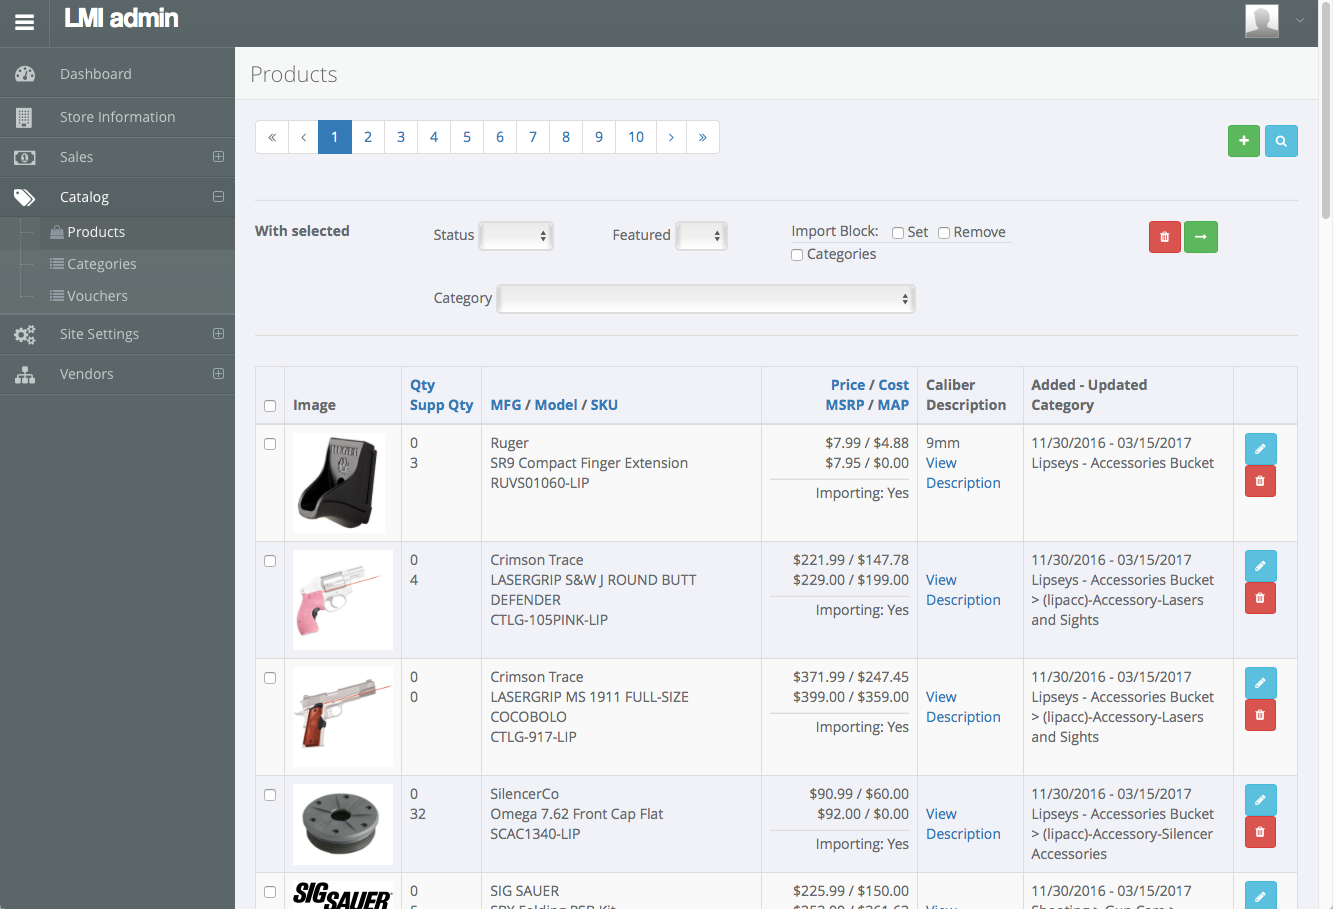This screenshot has height=909, width=1333.
Task: Edit the CTLG-917-LIP Lasergrip product
Action: click(x=1260, y=683)
